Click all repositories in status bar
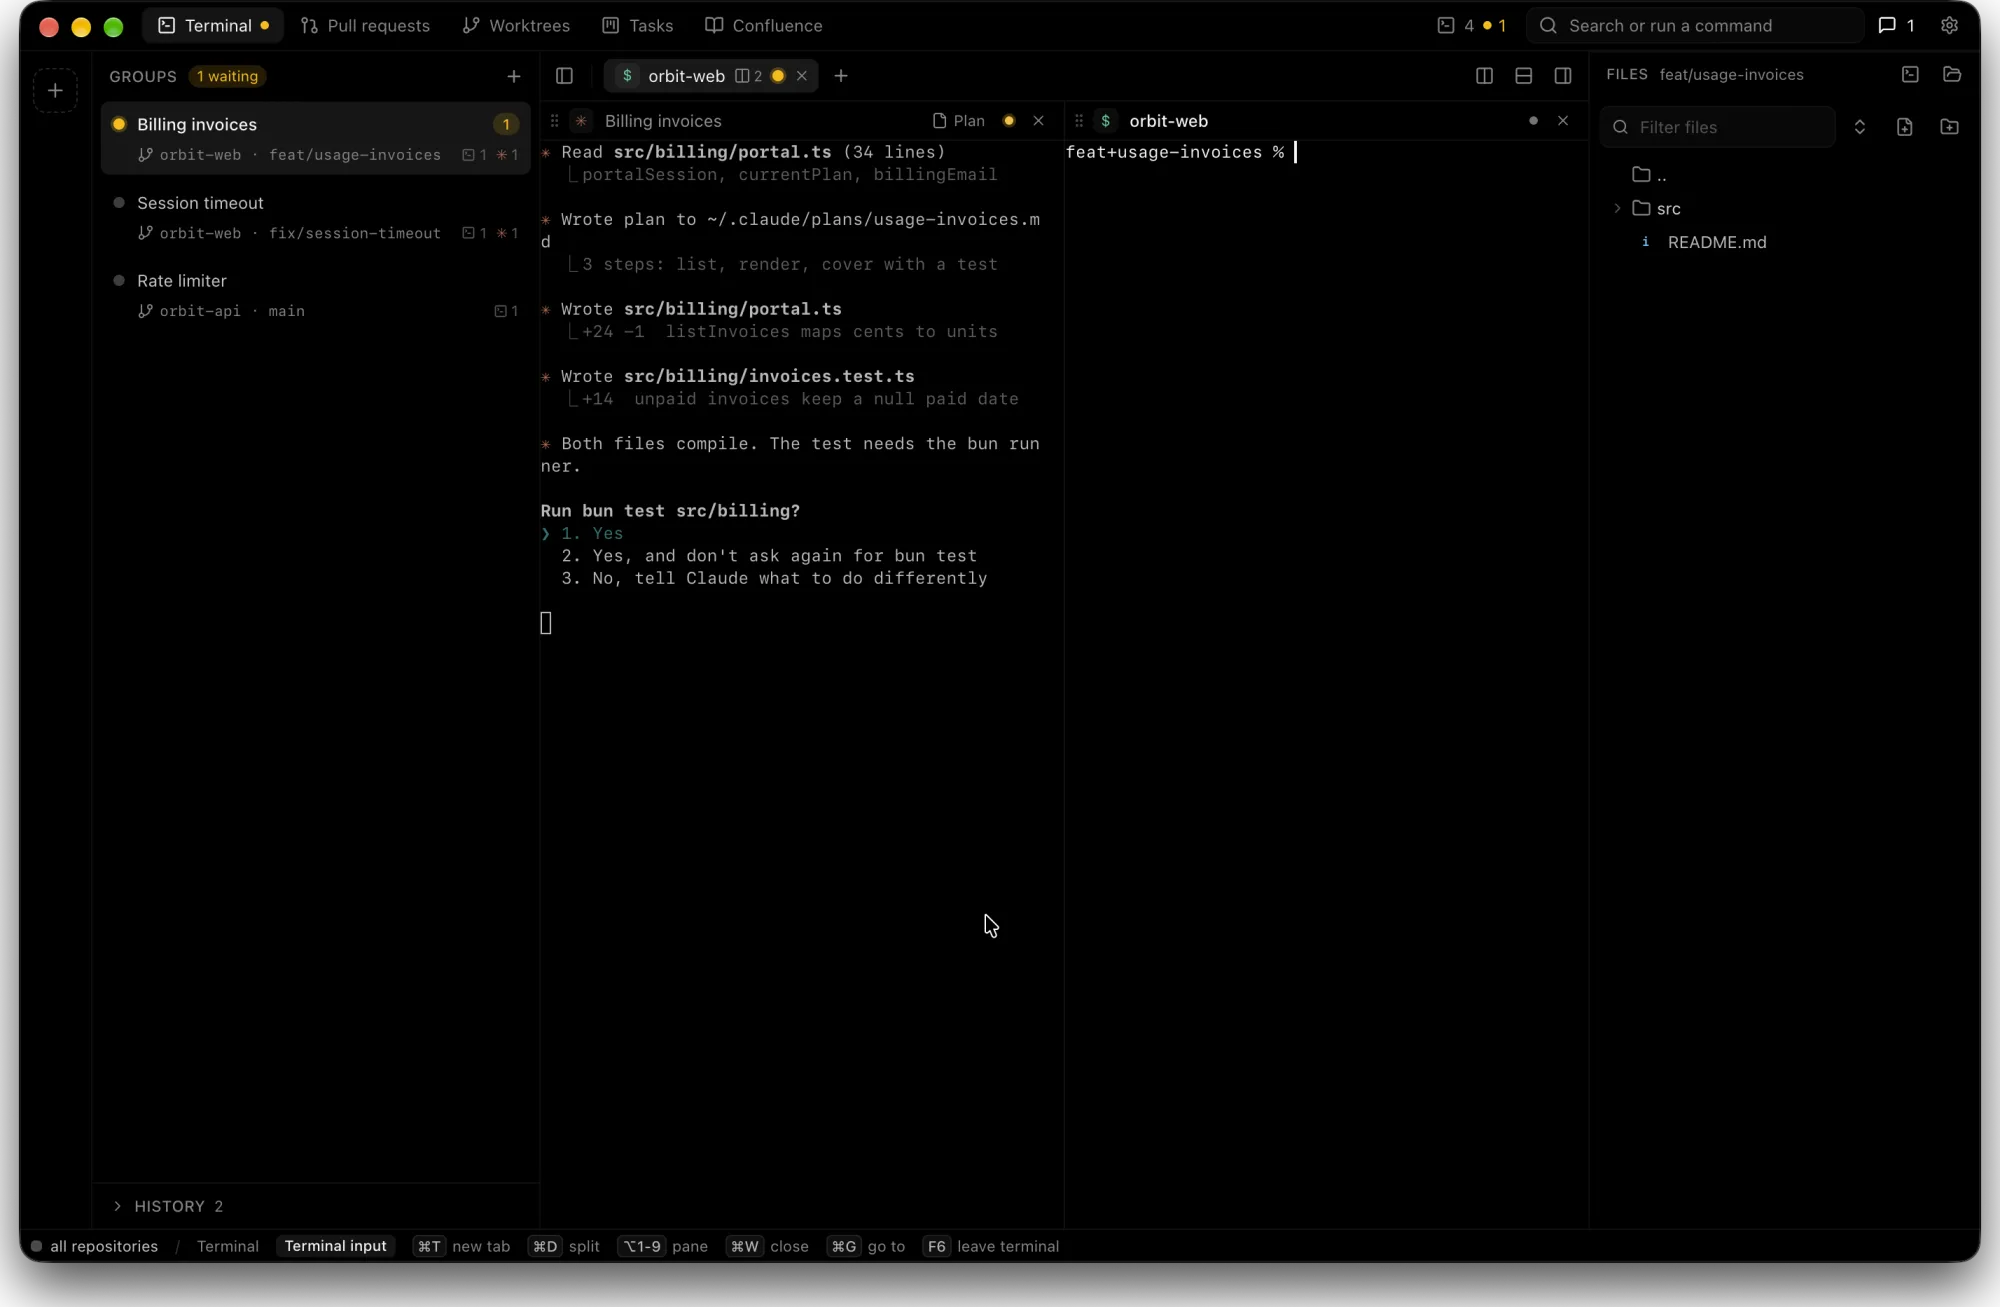This screenshot has height=1307, width=2000. [103, 1246]
